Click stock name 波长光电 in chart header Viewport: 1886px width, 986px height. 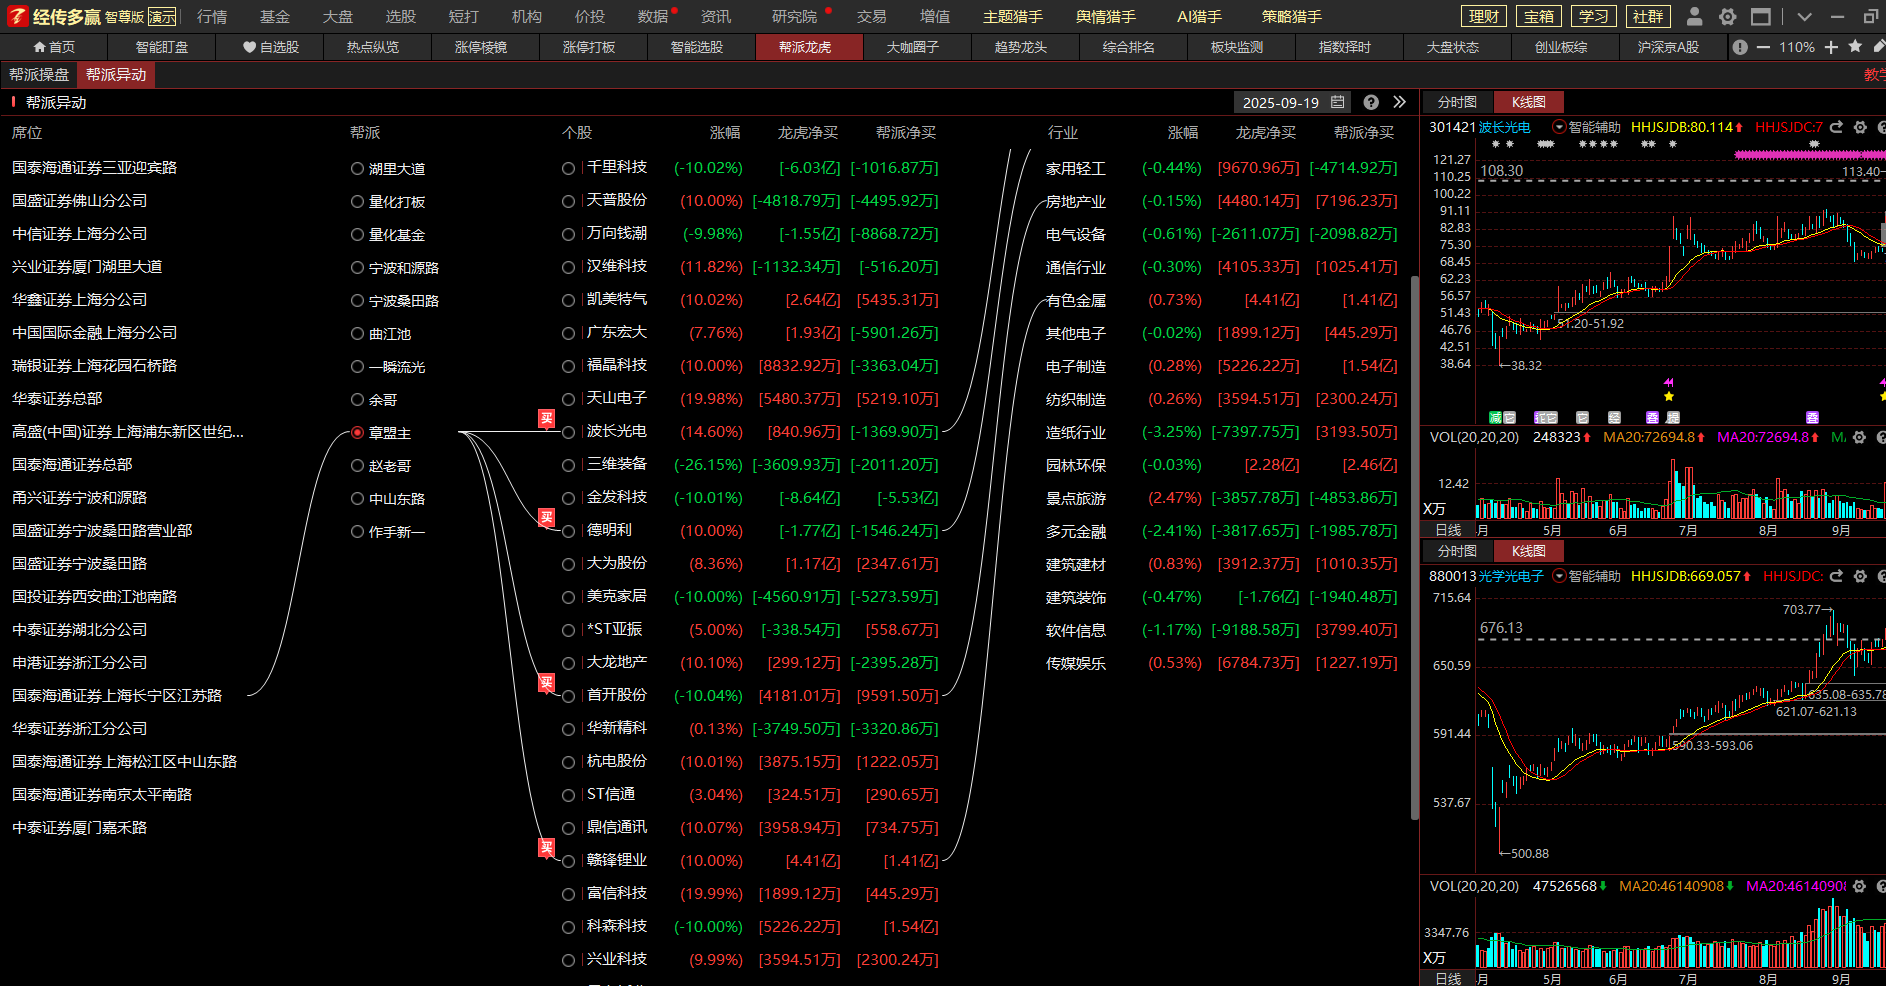(x=1504, y=127)
